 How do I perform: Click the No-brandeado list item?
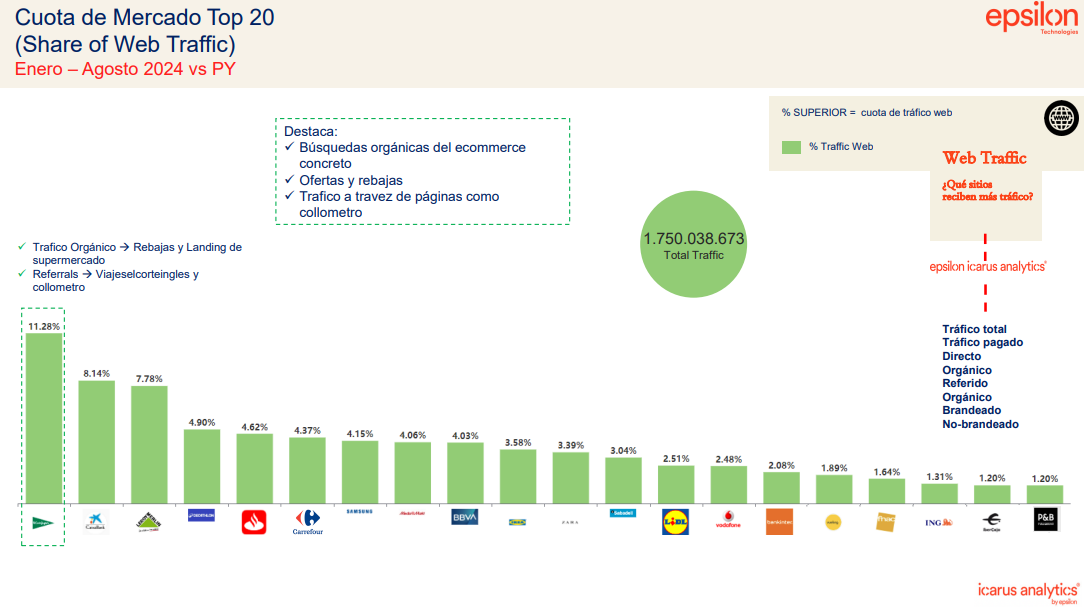[980, 424]
